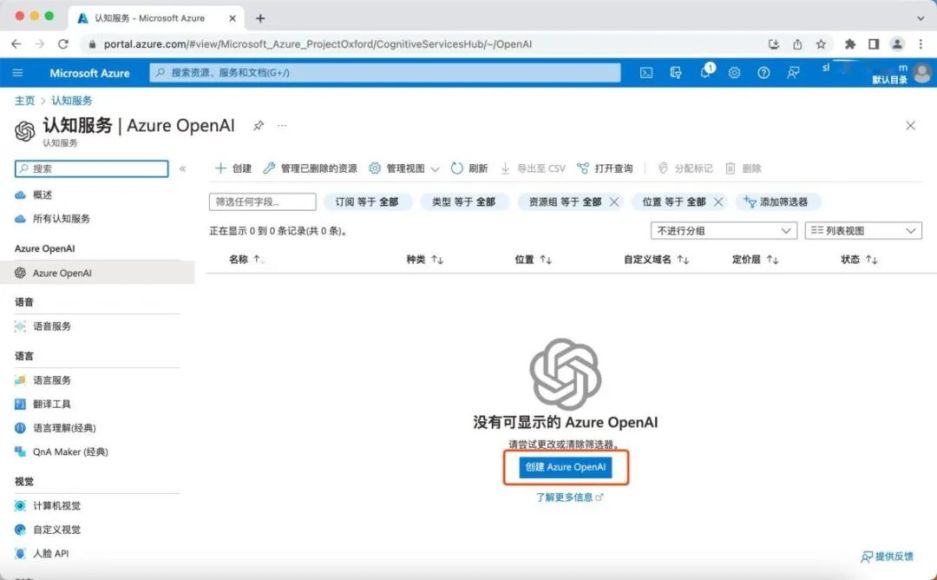Viewport: 937px width, 580px height.
Task: Open the 订阅 等于 全部 filter
Action: pos(367,202)
